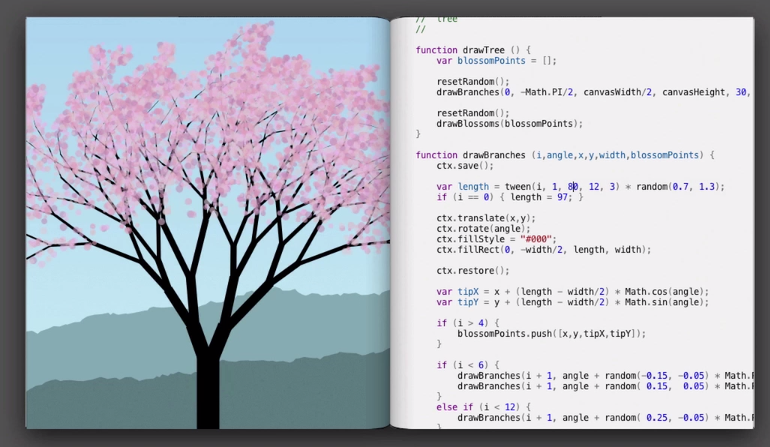The image size is (770, 447).
Task: Click the drawTree function name
Action: (x=483, y=50)
